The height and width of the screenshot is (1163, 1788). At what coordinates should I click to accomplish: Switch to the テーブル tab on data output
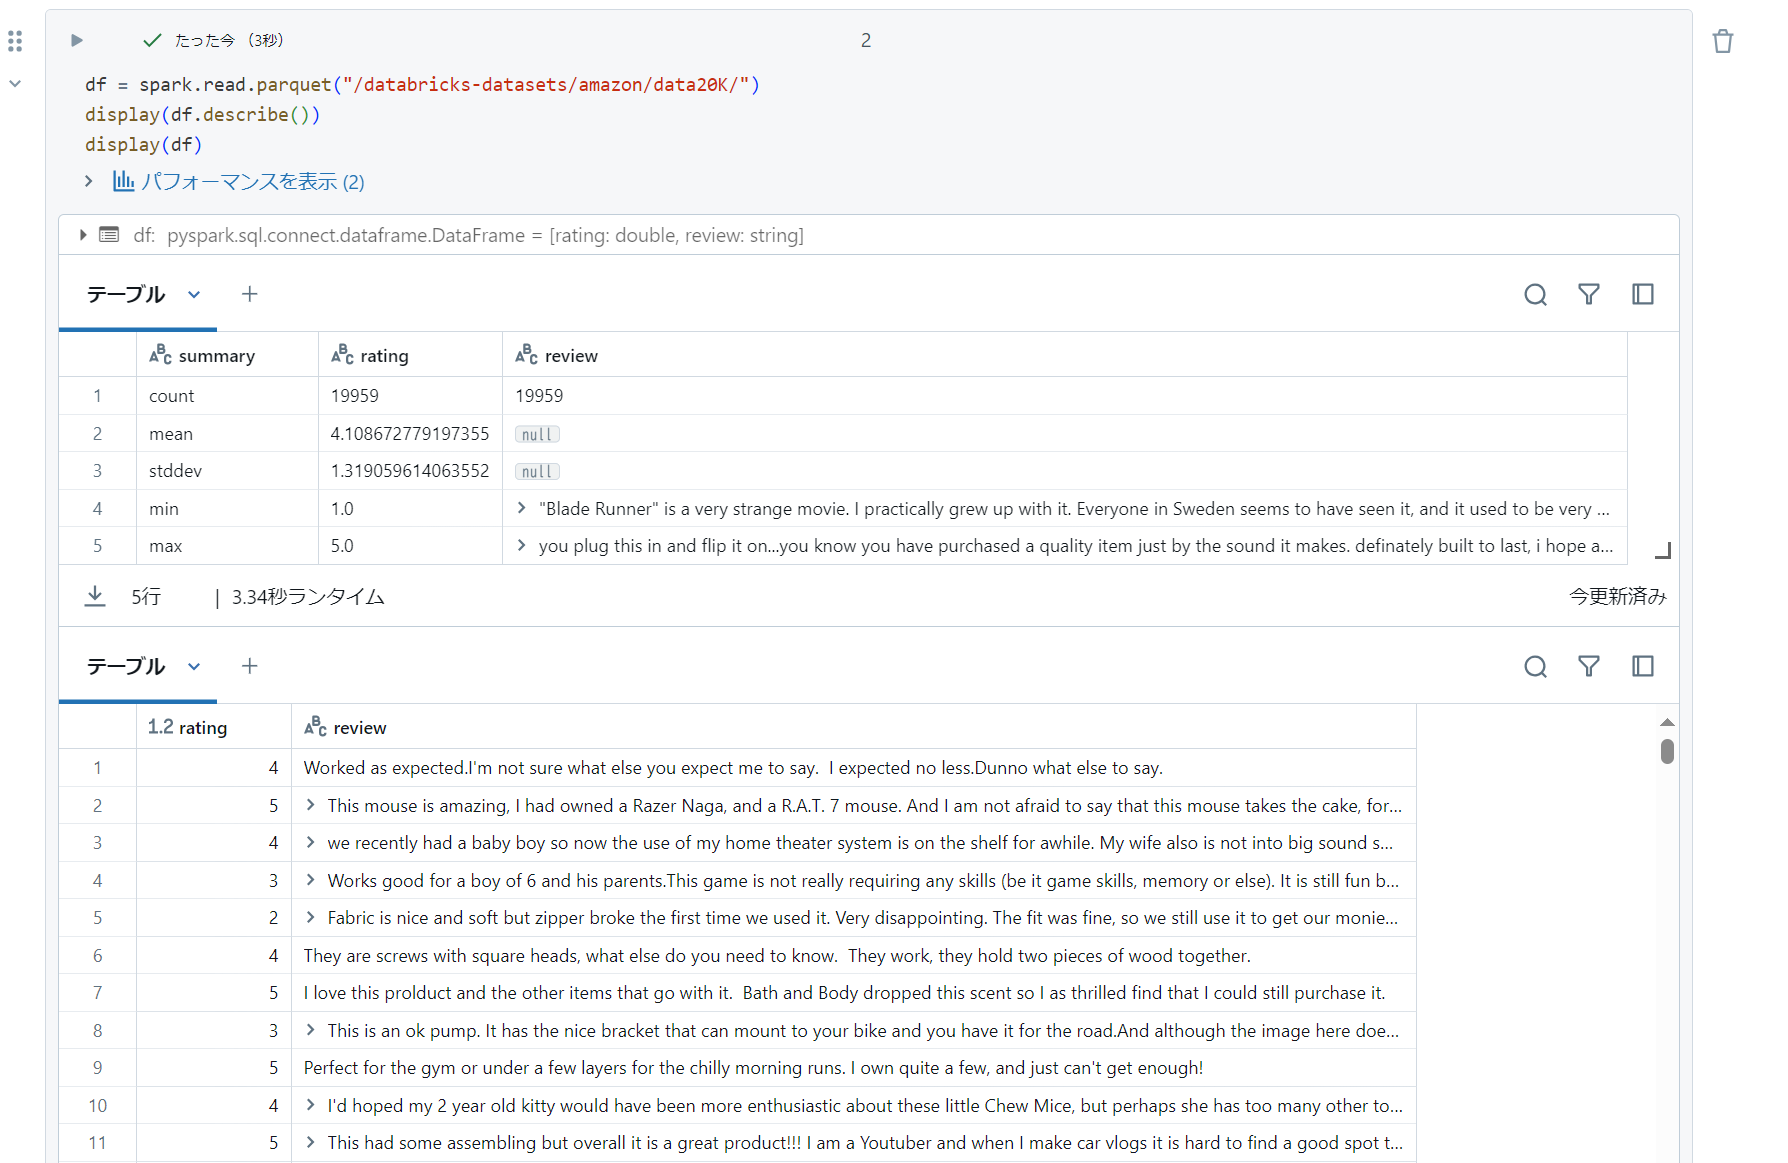pyautogui.click(x=124, y=665)
